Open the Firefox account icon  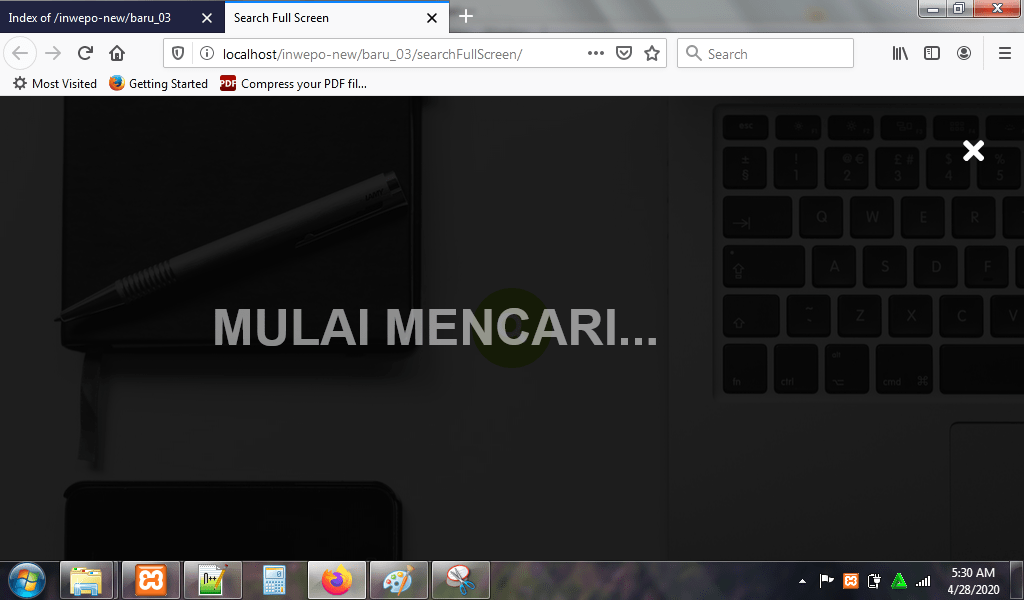[x=964, y=54]
